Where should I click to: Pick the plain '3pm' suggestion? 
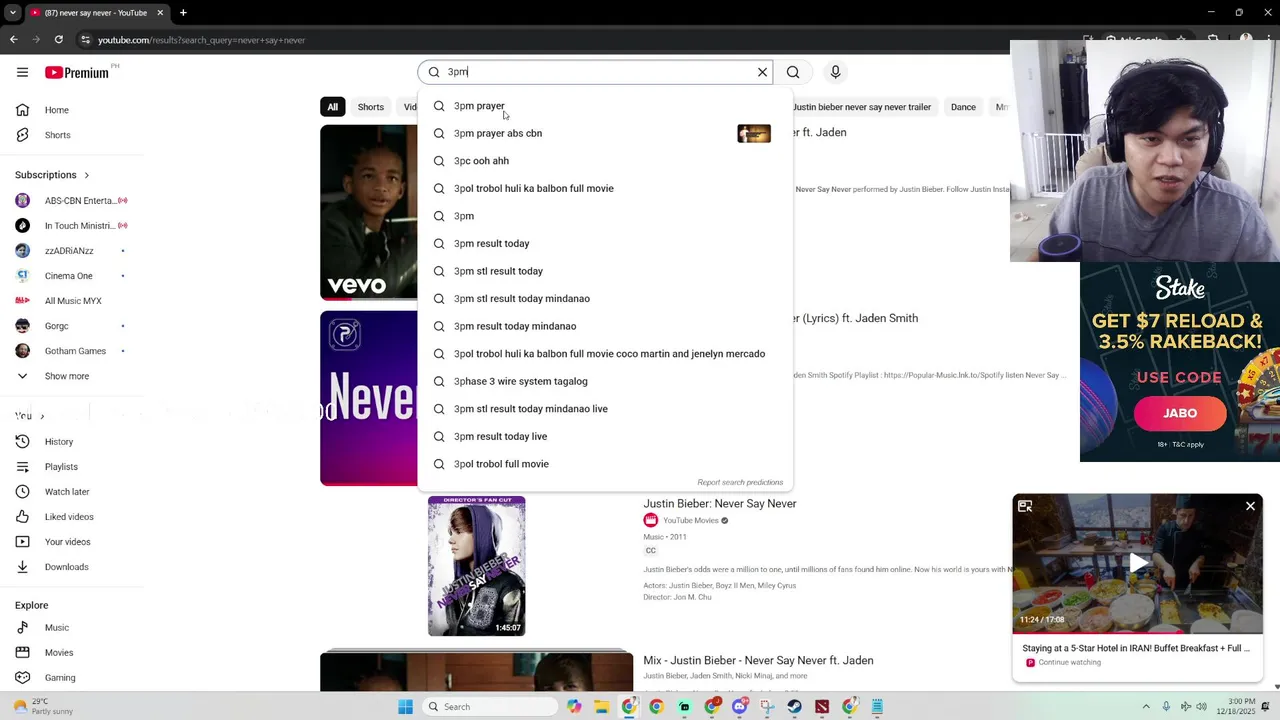[x=605, y=216]
